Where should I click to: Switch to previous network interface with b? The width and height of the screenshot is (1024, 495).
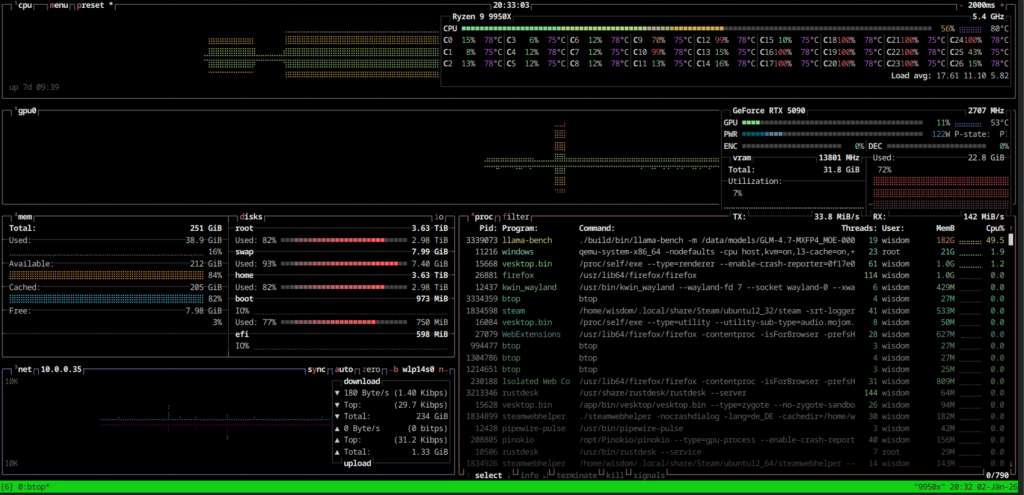point(396,369)
